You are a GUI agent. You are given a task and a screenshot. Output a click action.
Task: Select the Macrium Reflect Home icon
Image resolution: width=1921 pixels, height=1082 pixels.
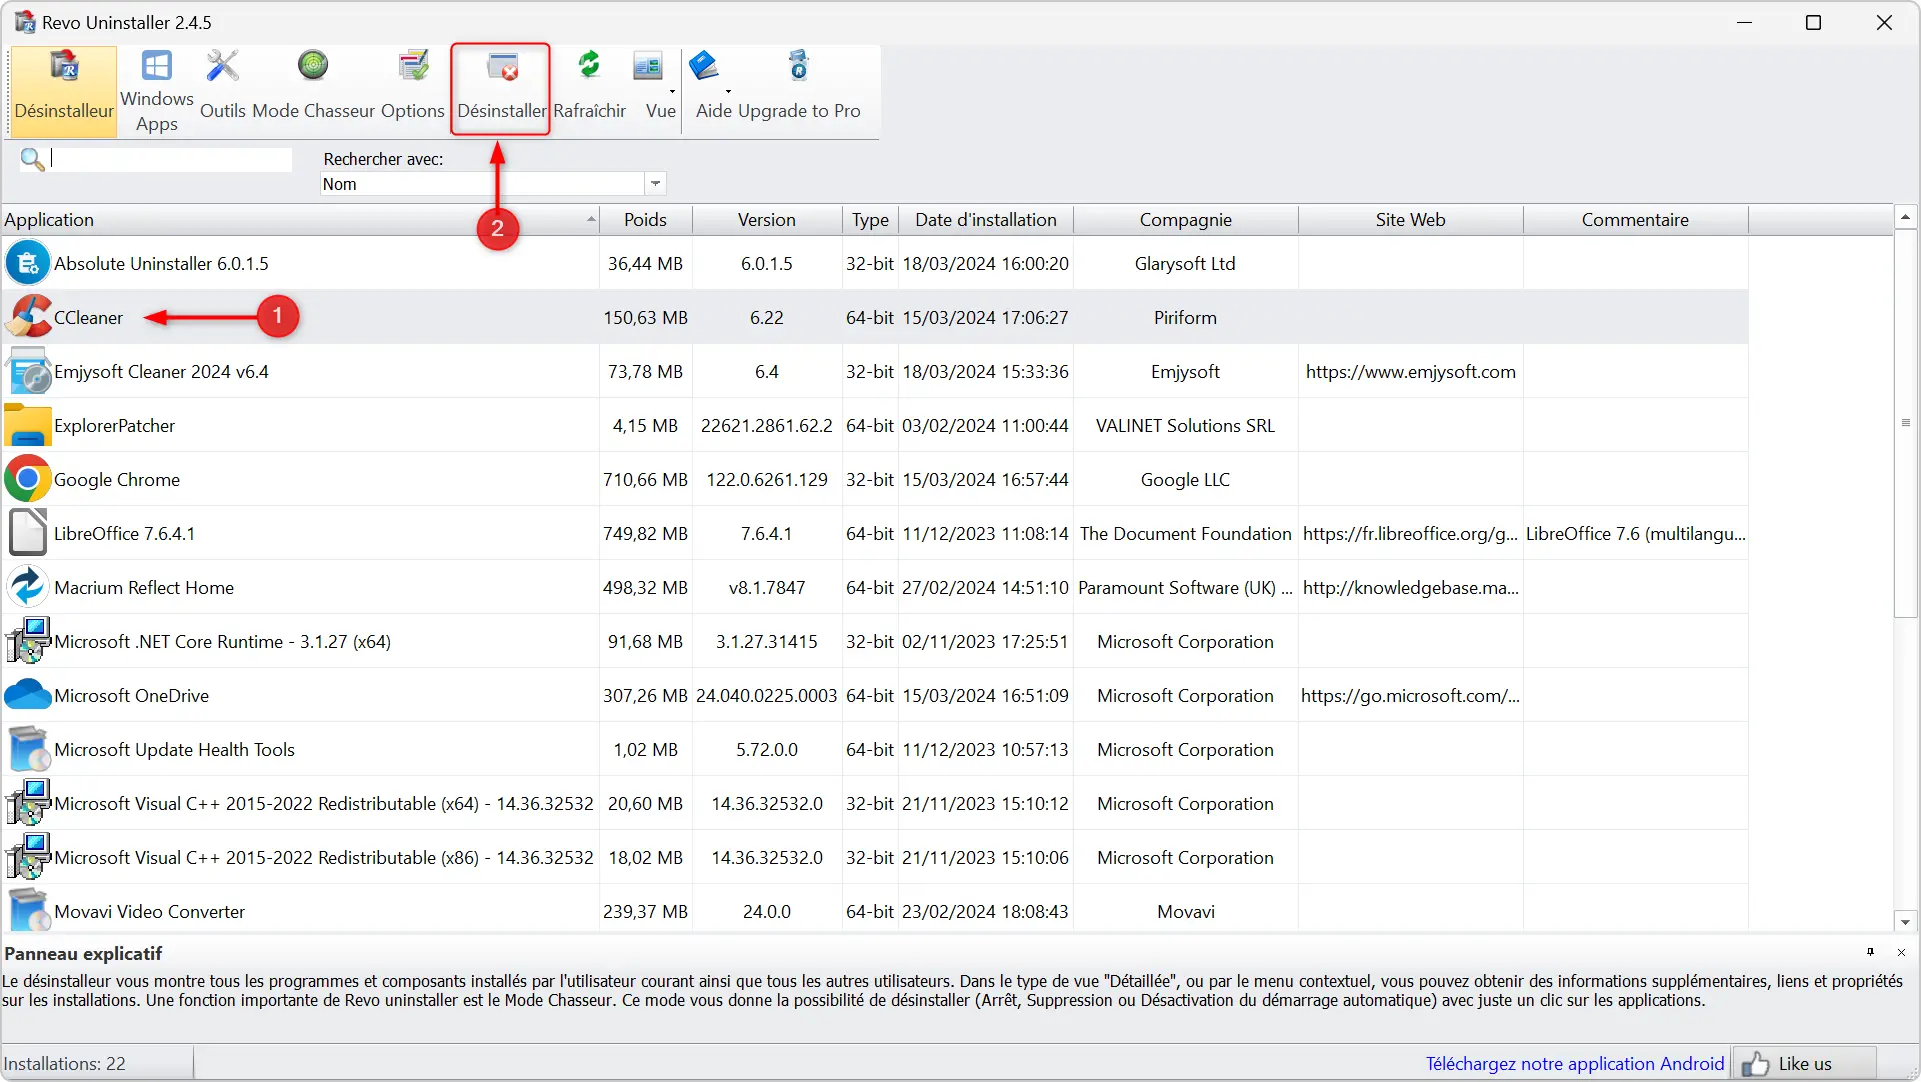click(28, 587)
